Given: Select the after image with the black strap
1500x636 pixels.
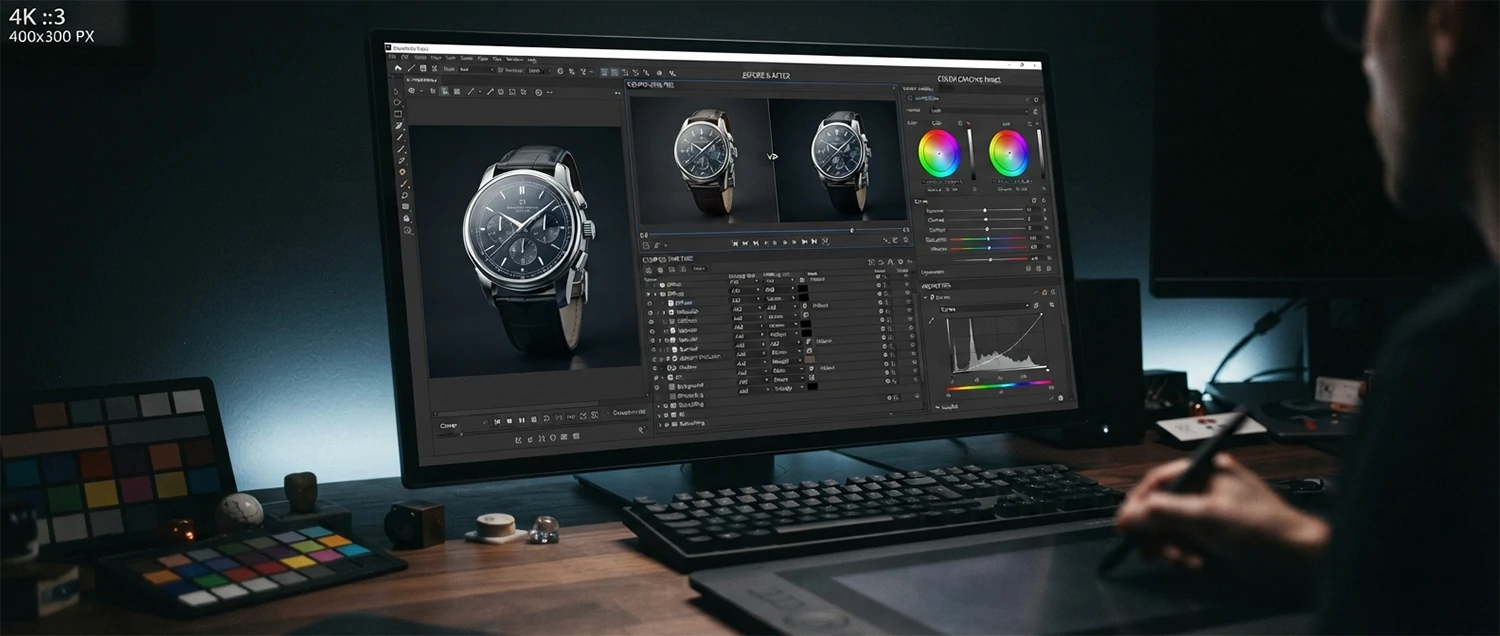Looking at the screenshot, I should (840, 159).
